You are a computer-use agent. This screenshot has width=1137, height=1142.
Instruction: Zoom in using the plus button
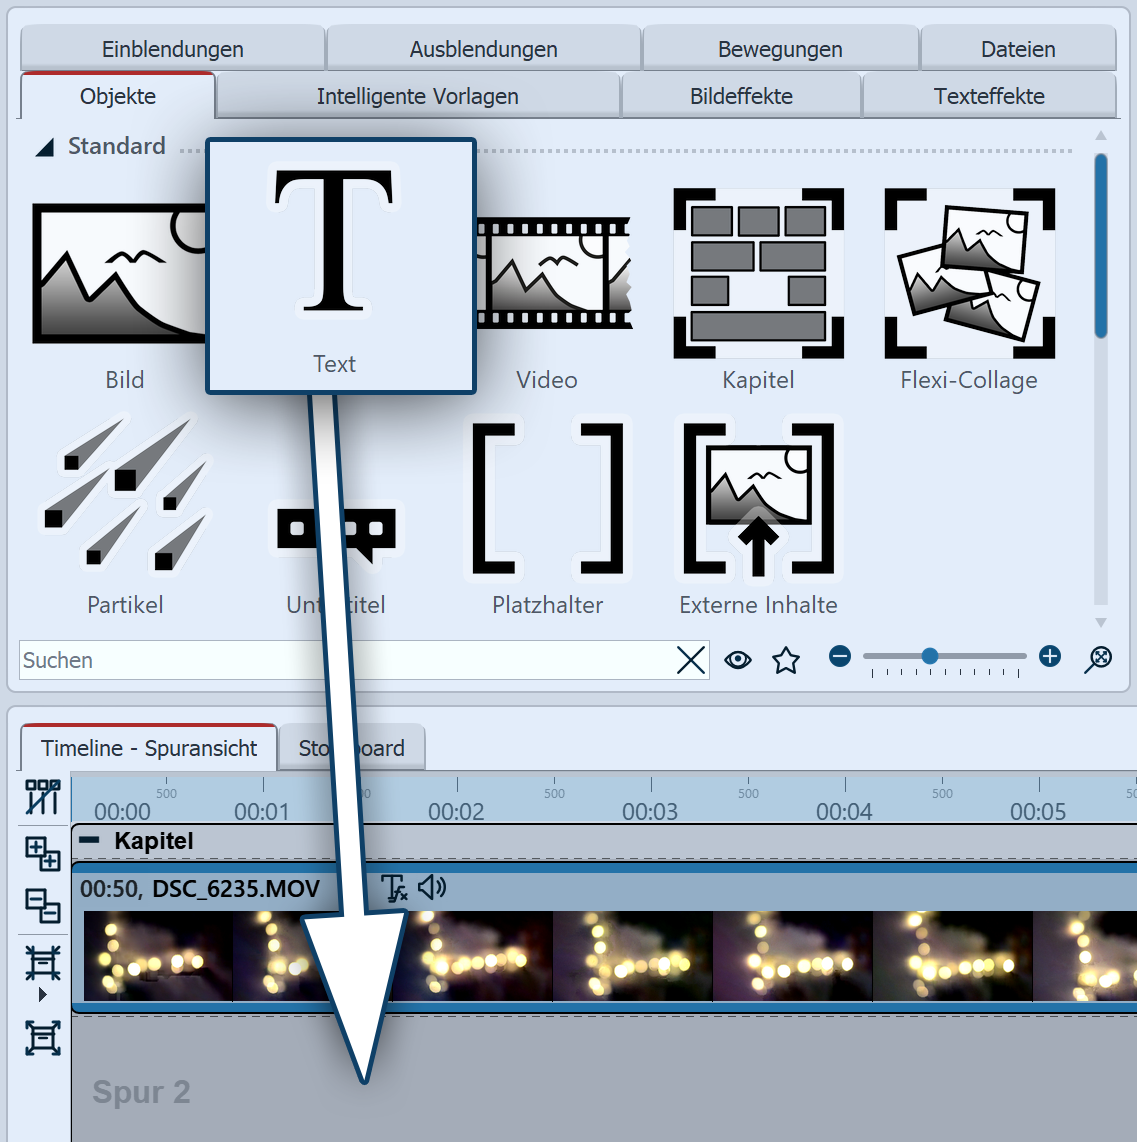pos(1050,657)
